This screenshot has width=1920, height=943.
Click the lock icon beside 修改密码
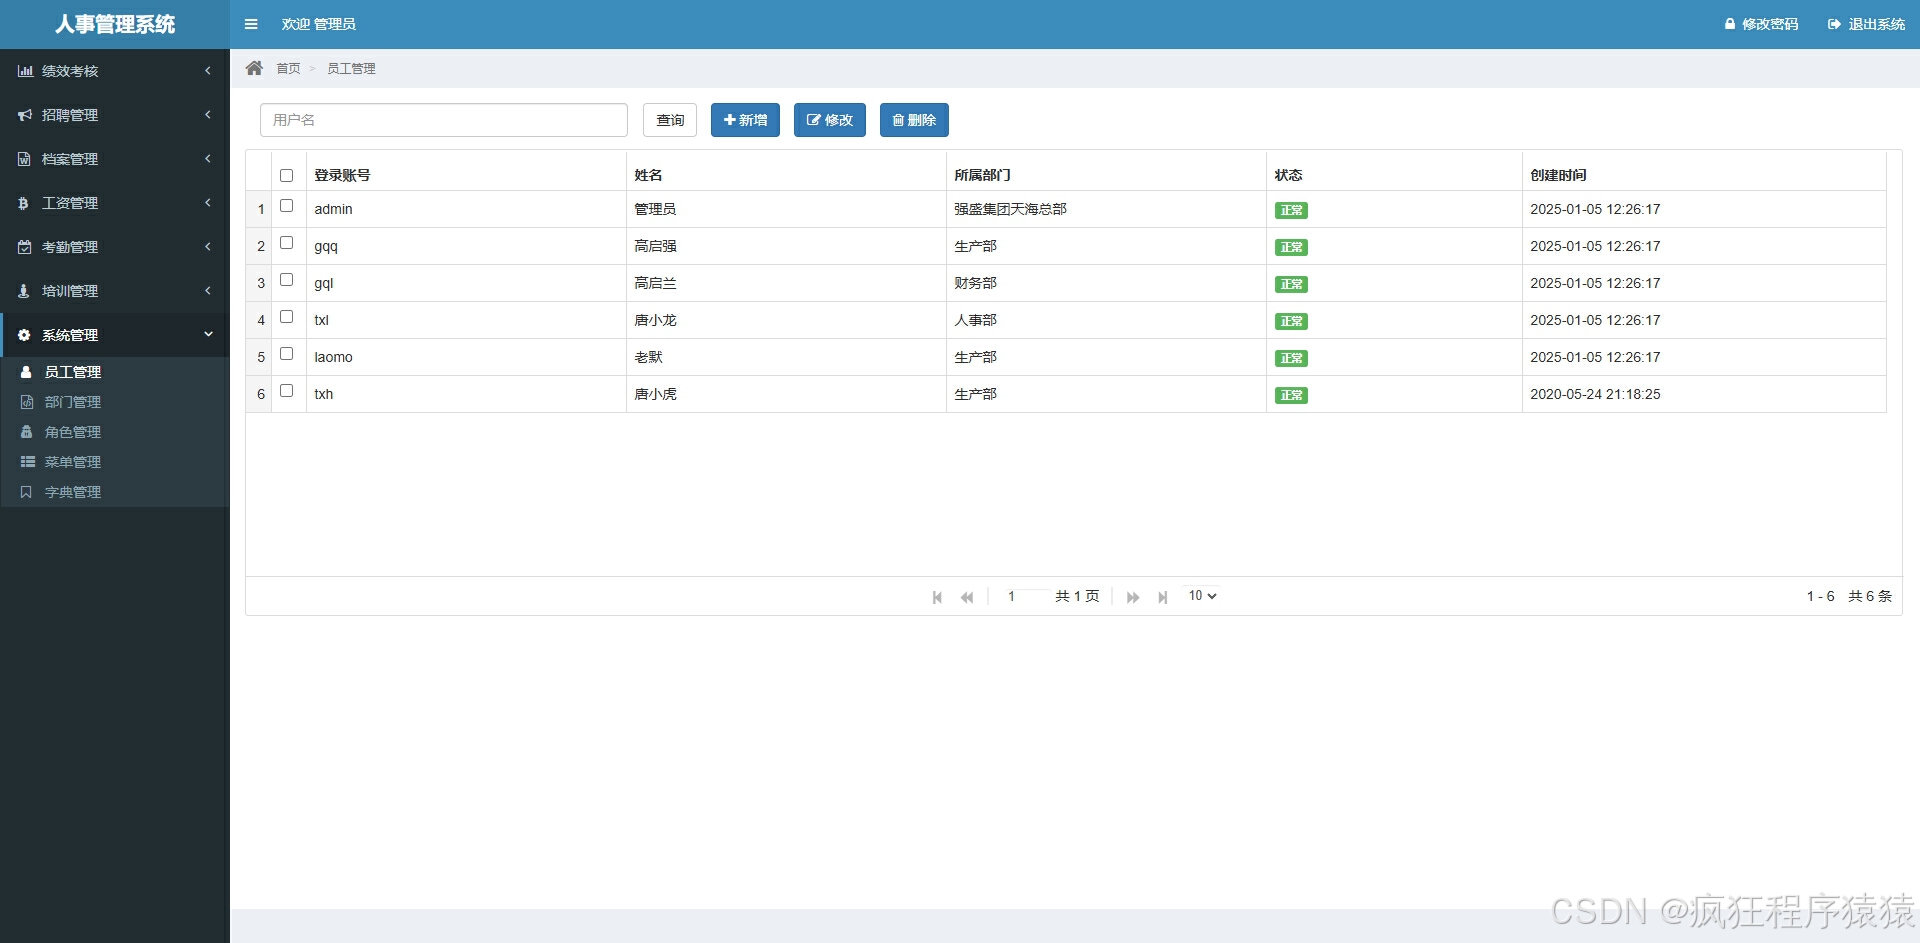tap(1730, 24)
